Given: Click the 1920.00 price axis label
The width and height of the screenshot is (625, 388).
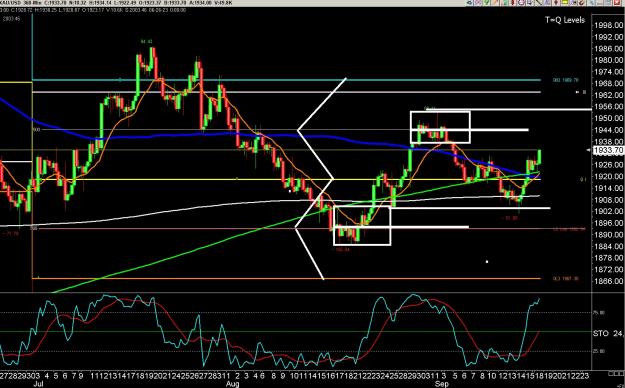Looking at the screenshot, I should pos(609,177).
